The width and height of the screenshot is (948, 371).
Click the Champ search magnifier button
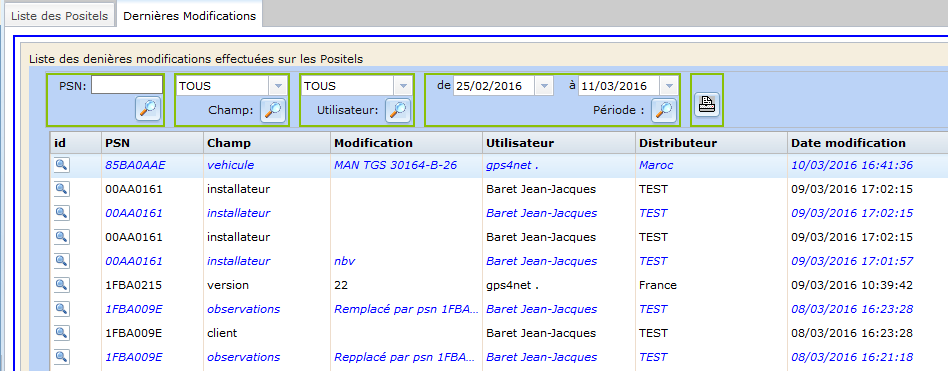[x=273, y=111]
